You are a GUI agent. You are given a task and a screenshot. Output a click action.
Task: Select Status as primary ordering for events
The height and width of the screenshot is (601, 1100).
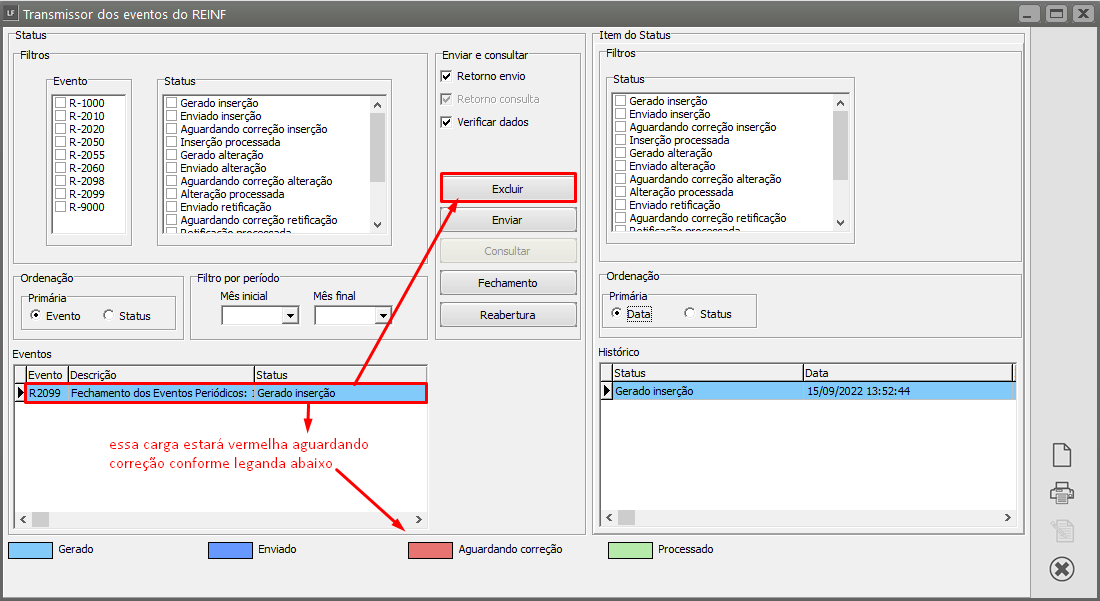(109, 315)
